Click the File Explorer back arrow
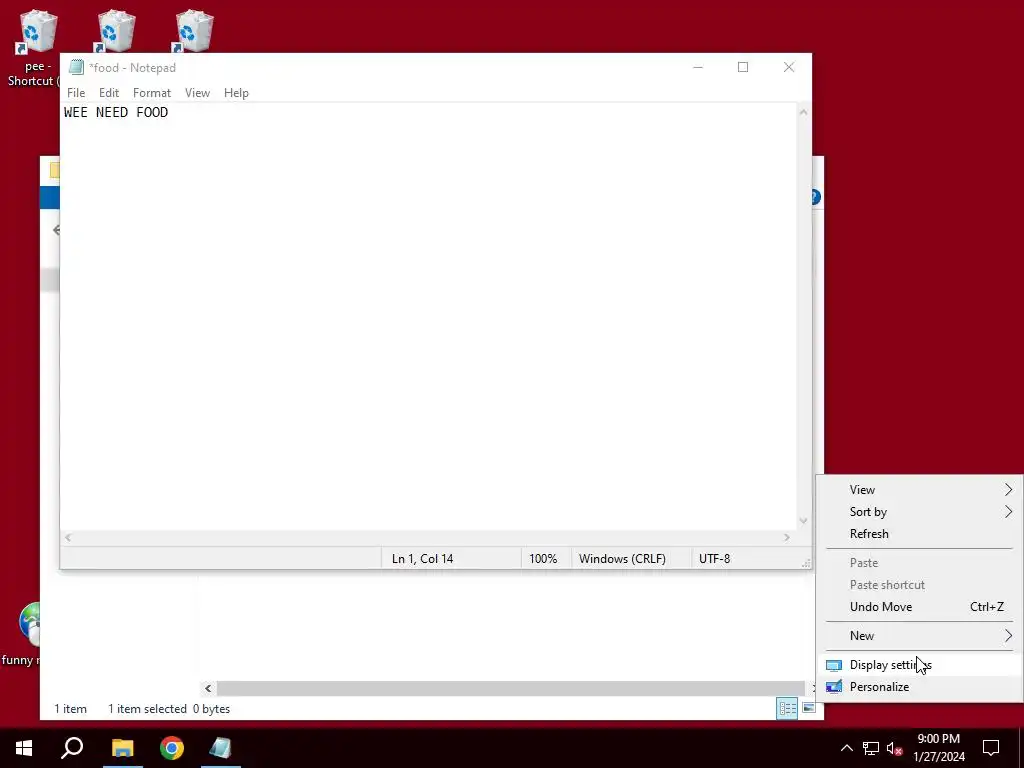The height and width of the screenshot is (768, 1024). coord(56,230)
